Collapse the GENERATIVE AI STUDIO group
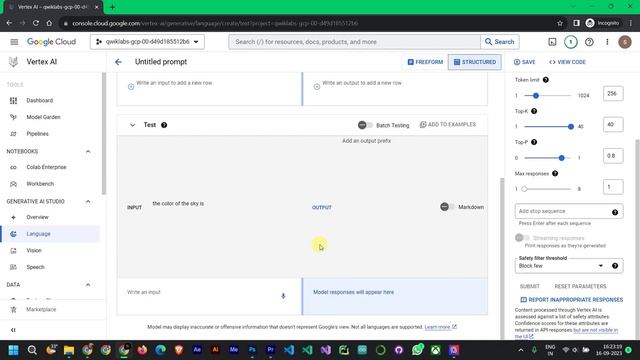 point(88,202)
